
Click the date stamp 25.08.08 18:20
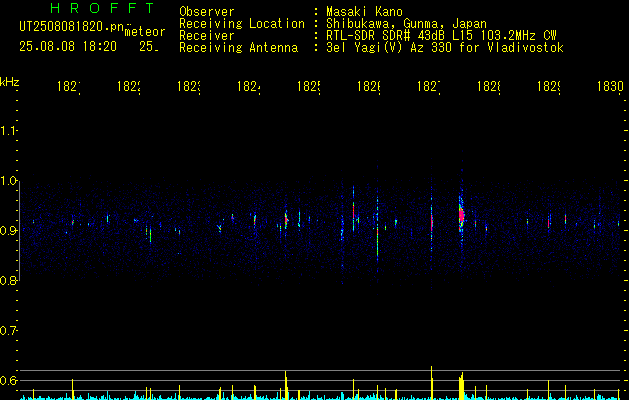pos(68,47)
